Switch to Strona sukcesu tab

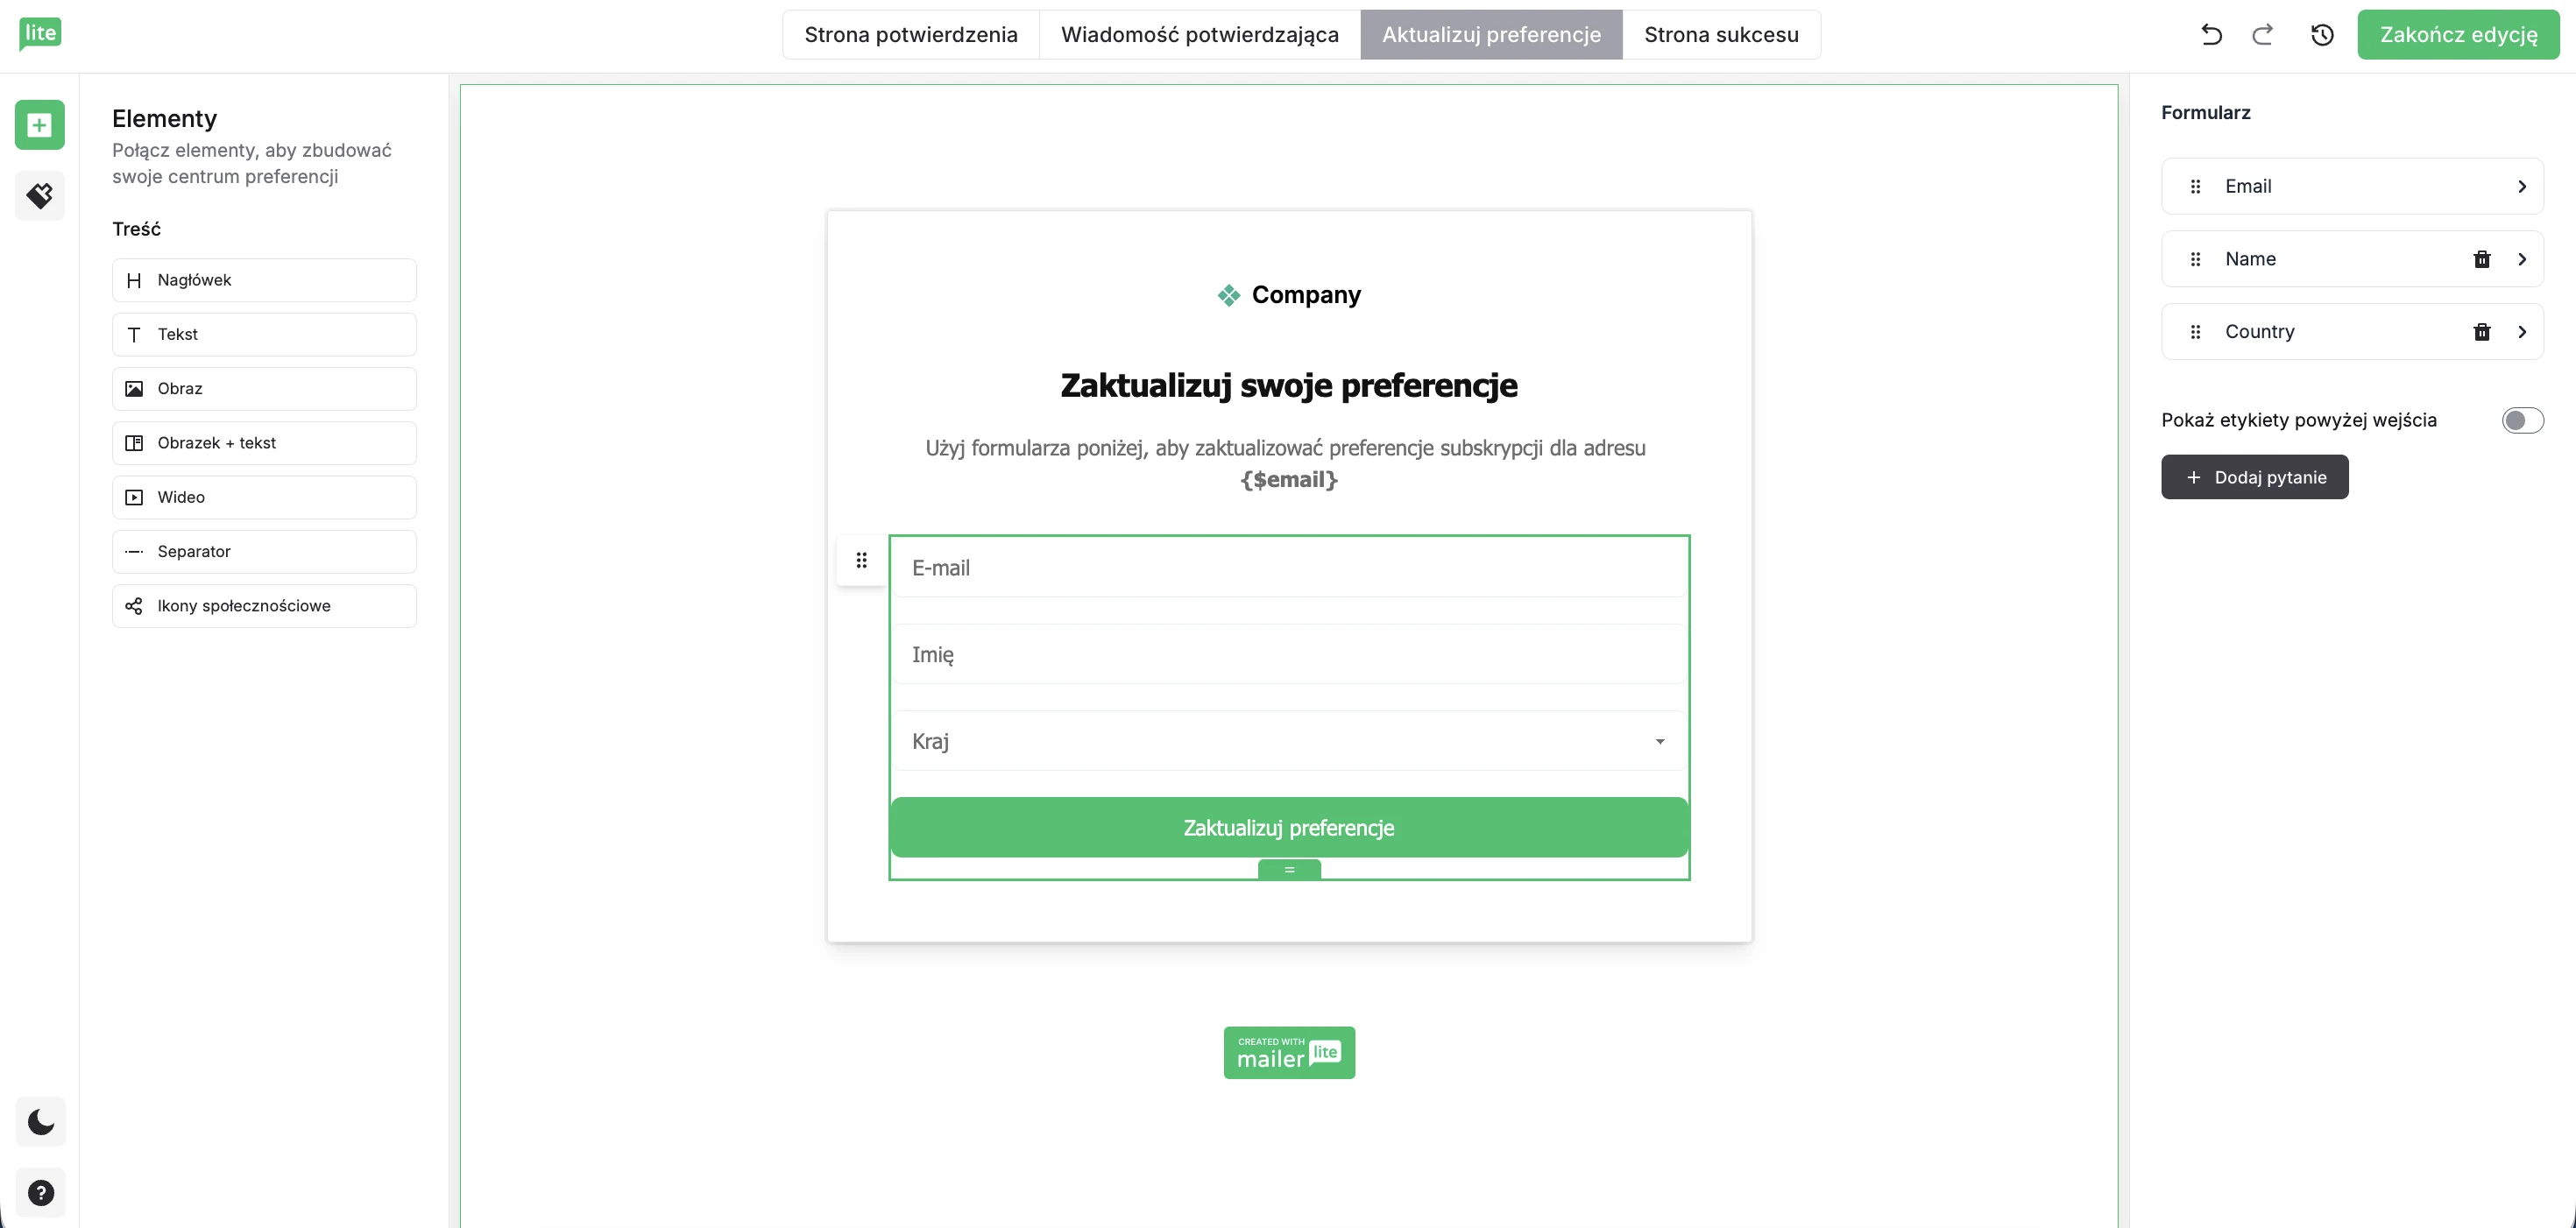click(x=1721, y=34)
